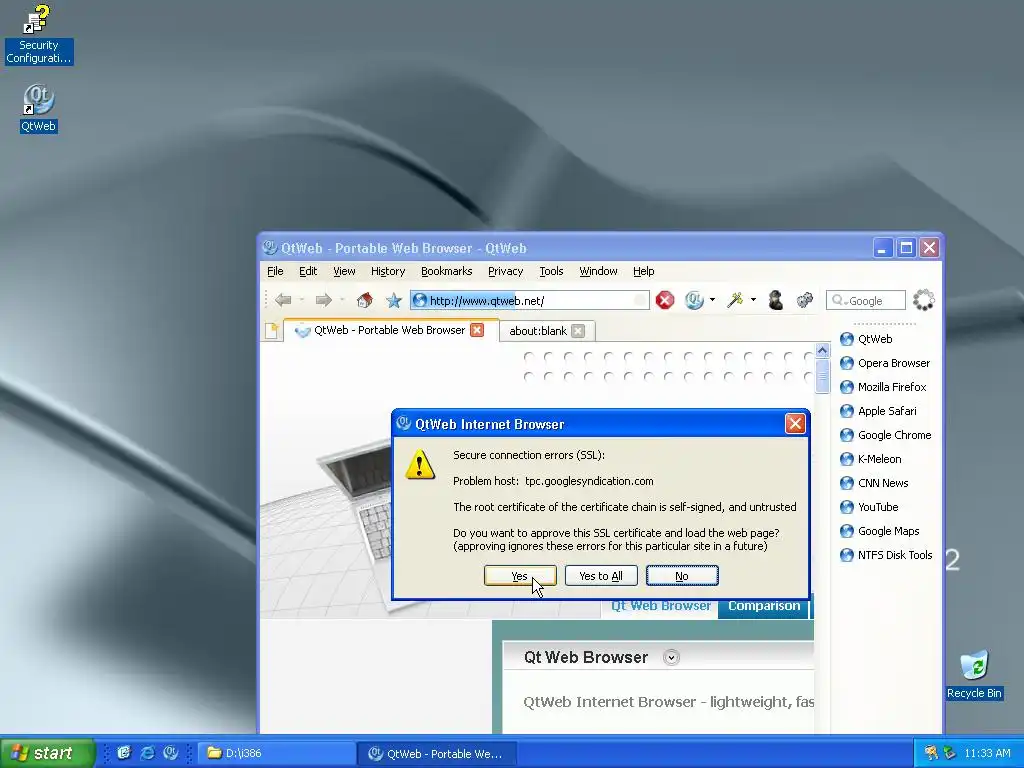Open the View menu

click(344, 271)
